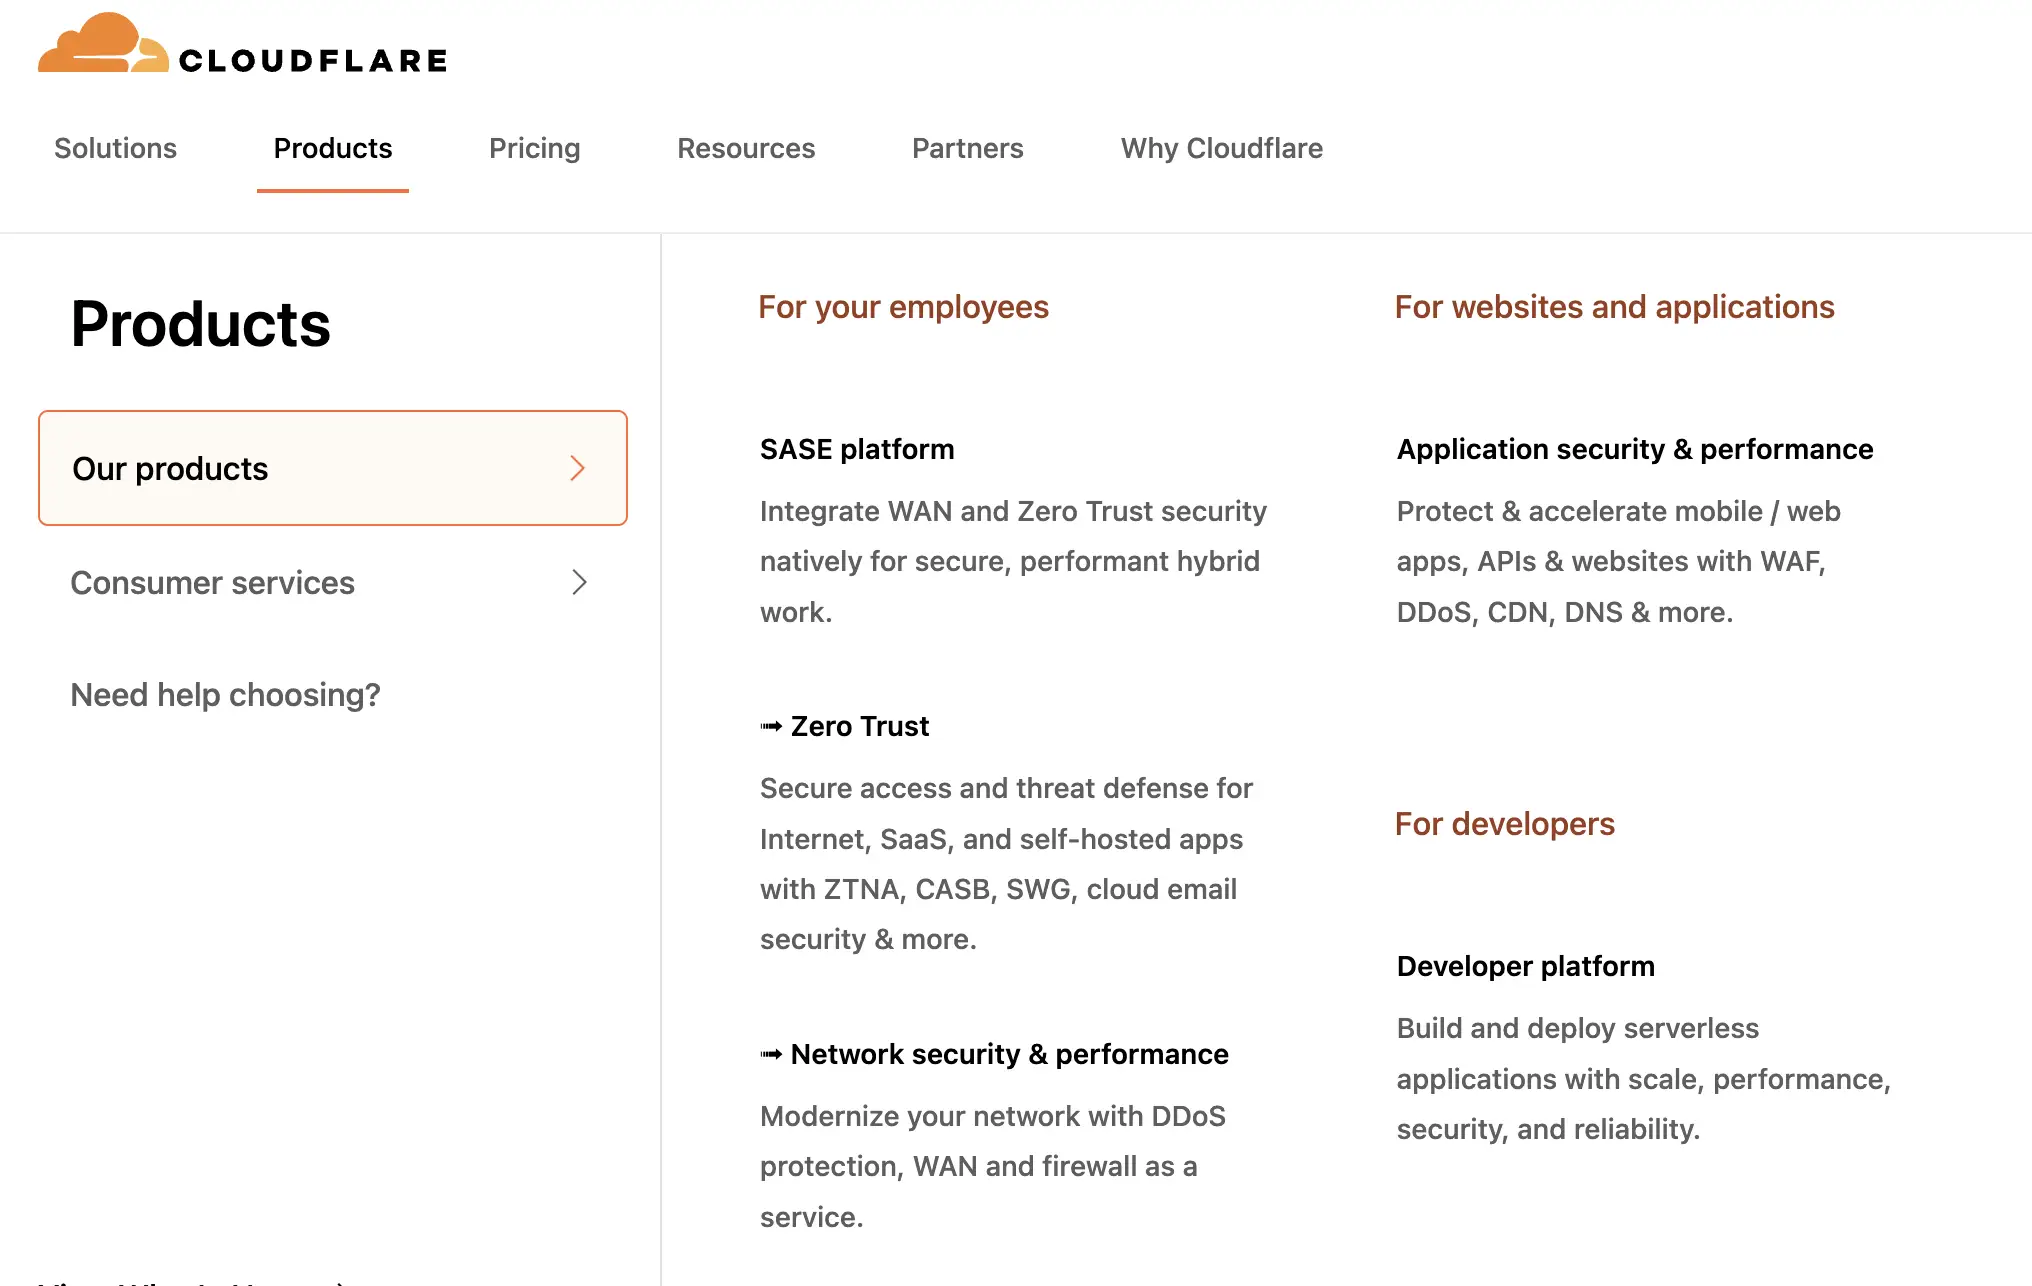
Task: Open the Pricing menu item
Action: point(534,148)
